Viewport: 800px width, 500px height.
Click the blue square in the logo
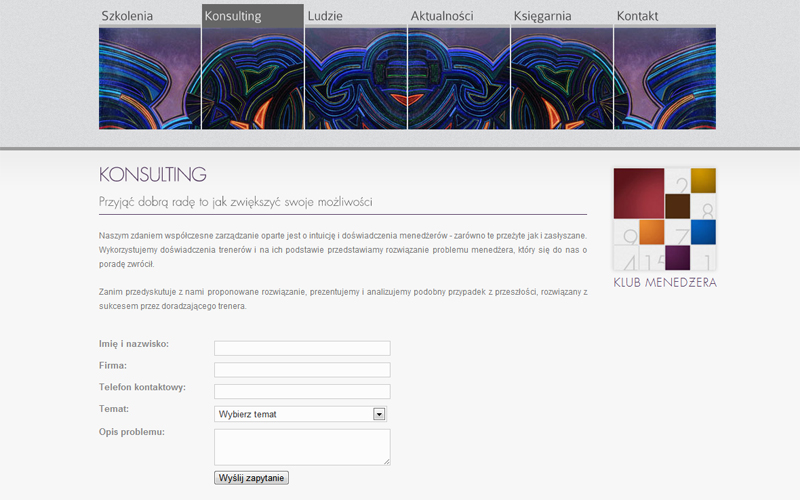(x=703, y=232)
